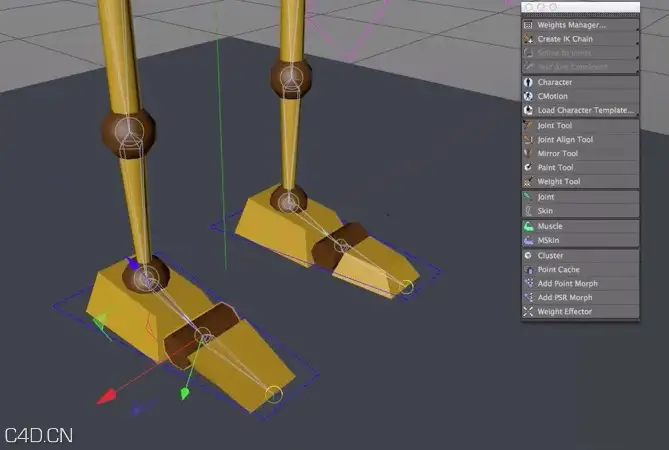Create a Cluster object

point(580,256)
